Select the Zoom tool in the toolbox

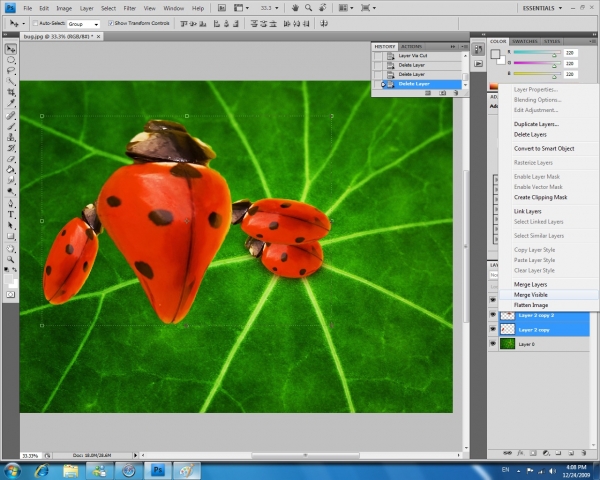(11, 260)
